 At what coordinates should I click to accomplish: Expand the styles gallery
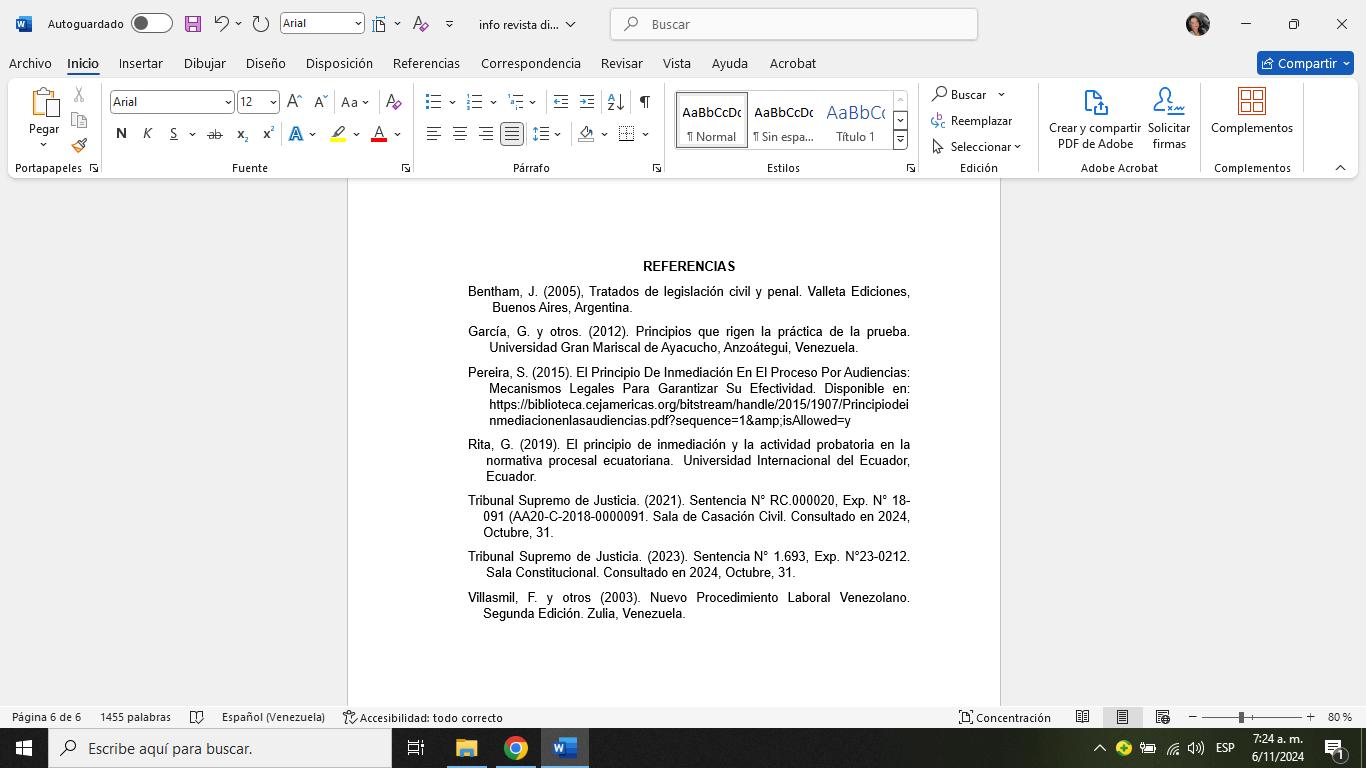(x=900, y=141)
